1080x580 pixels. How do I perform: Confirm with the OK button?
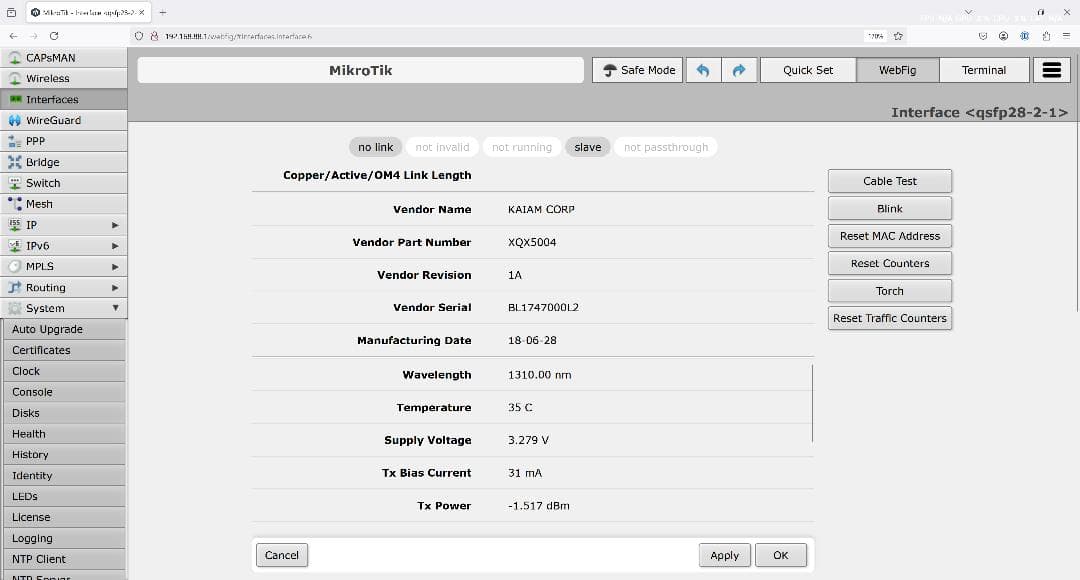click(x=780, y=555)
